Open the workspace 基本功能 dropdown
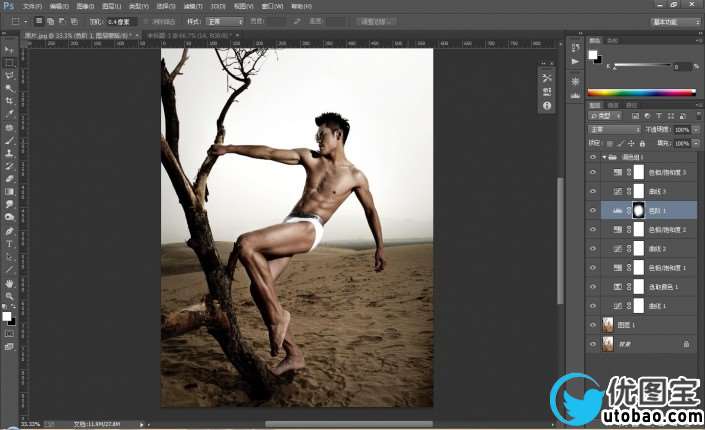The height and width of the screenshot is (430, 705). click(x=676, y=22)
